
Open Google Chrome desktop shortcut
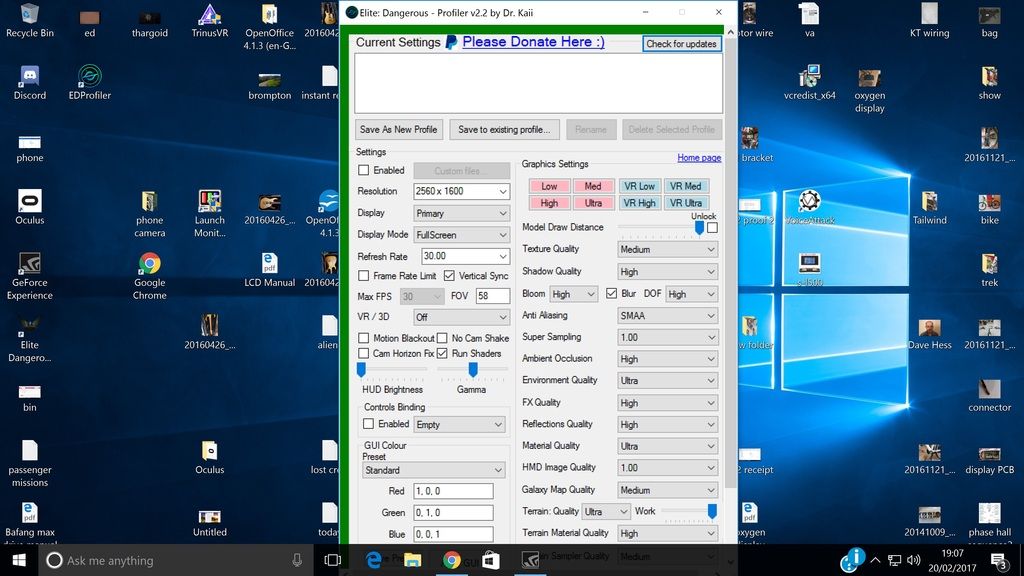(150, 276)
